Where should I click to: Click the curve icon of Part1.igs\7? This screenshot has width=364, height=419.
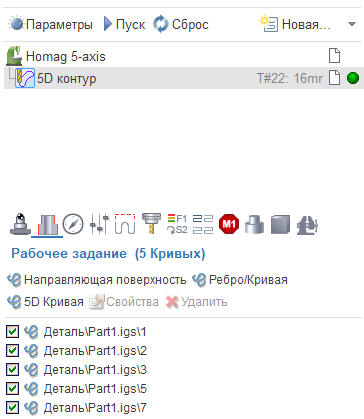pyautogui.click(x=31, y=408)
